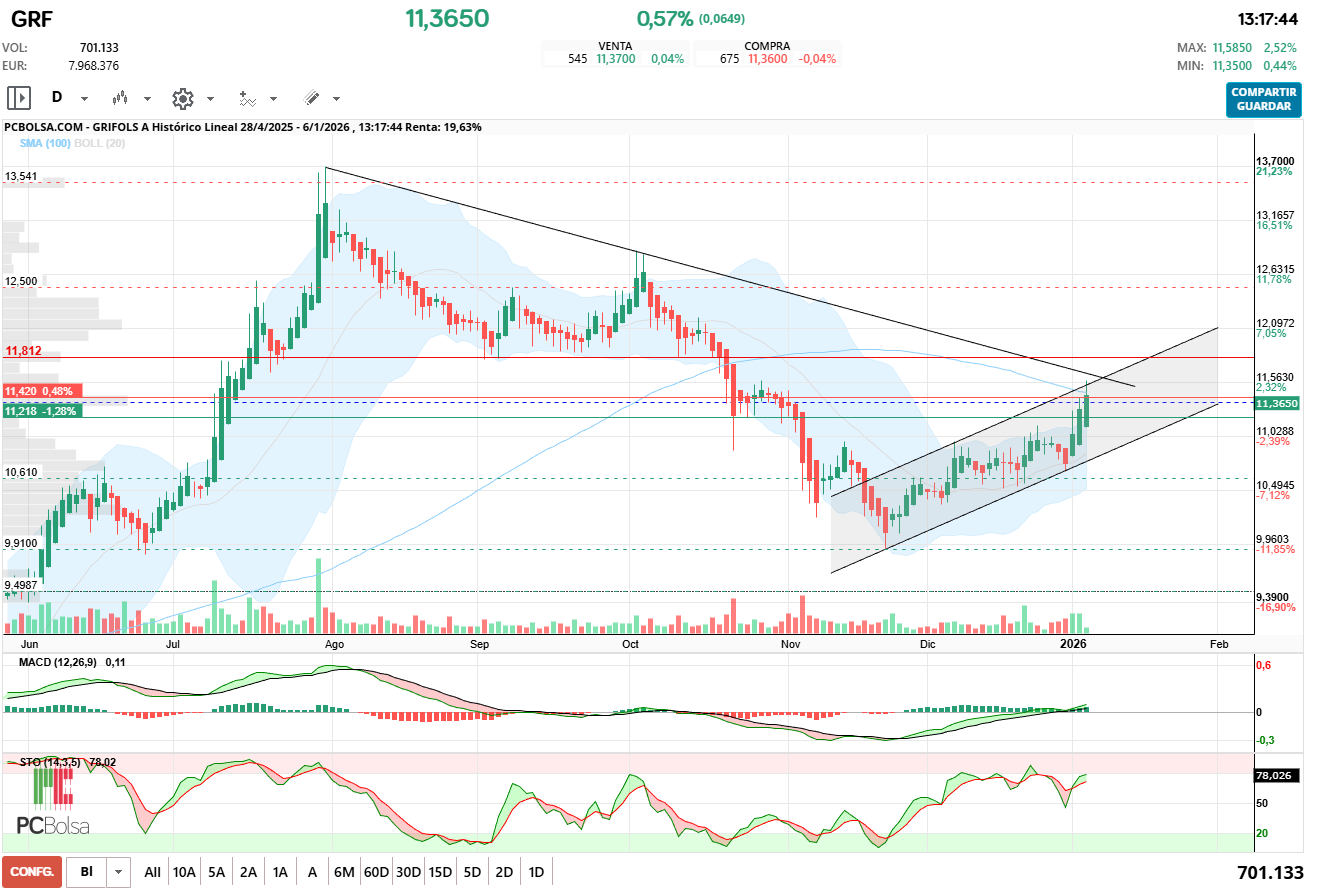Select the 10A time range
Image resolution: width=1317 pixels, height=893 pixels.
[x=184, y=872]
